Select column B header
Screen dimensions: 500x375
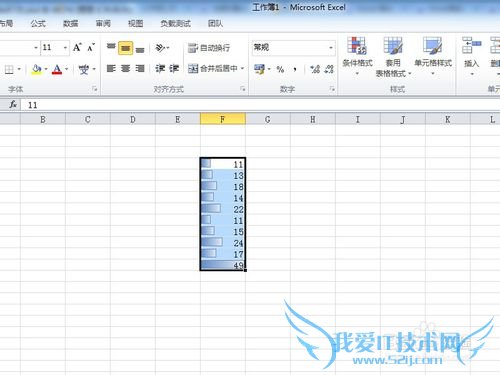click(43, 119)
